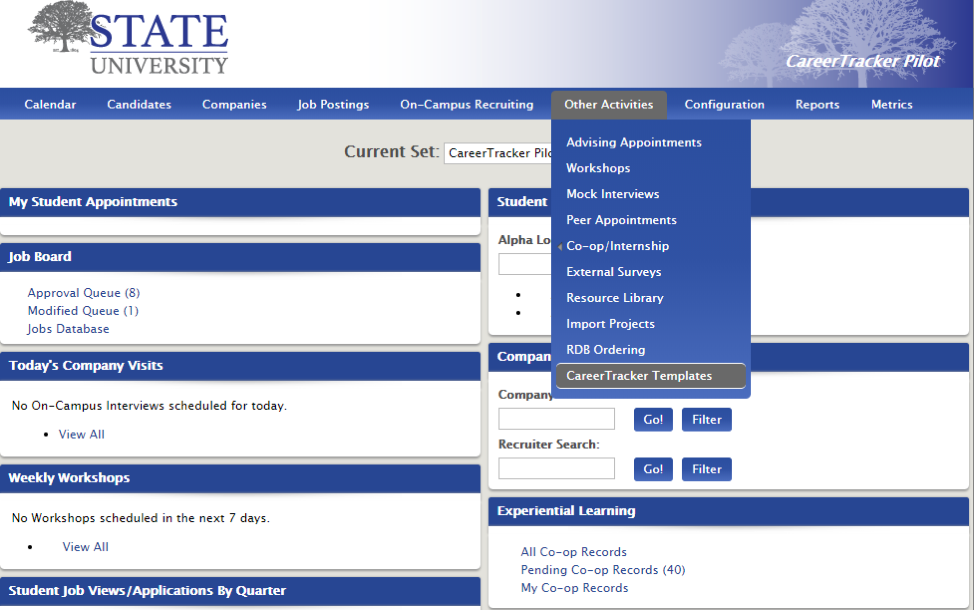The image size is (974, 610).
Task: Expand the Co-op/Internship submenu arrow
Action: (x=560, y=247)
